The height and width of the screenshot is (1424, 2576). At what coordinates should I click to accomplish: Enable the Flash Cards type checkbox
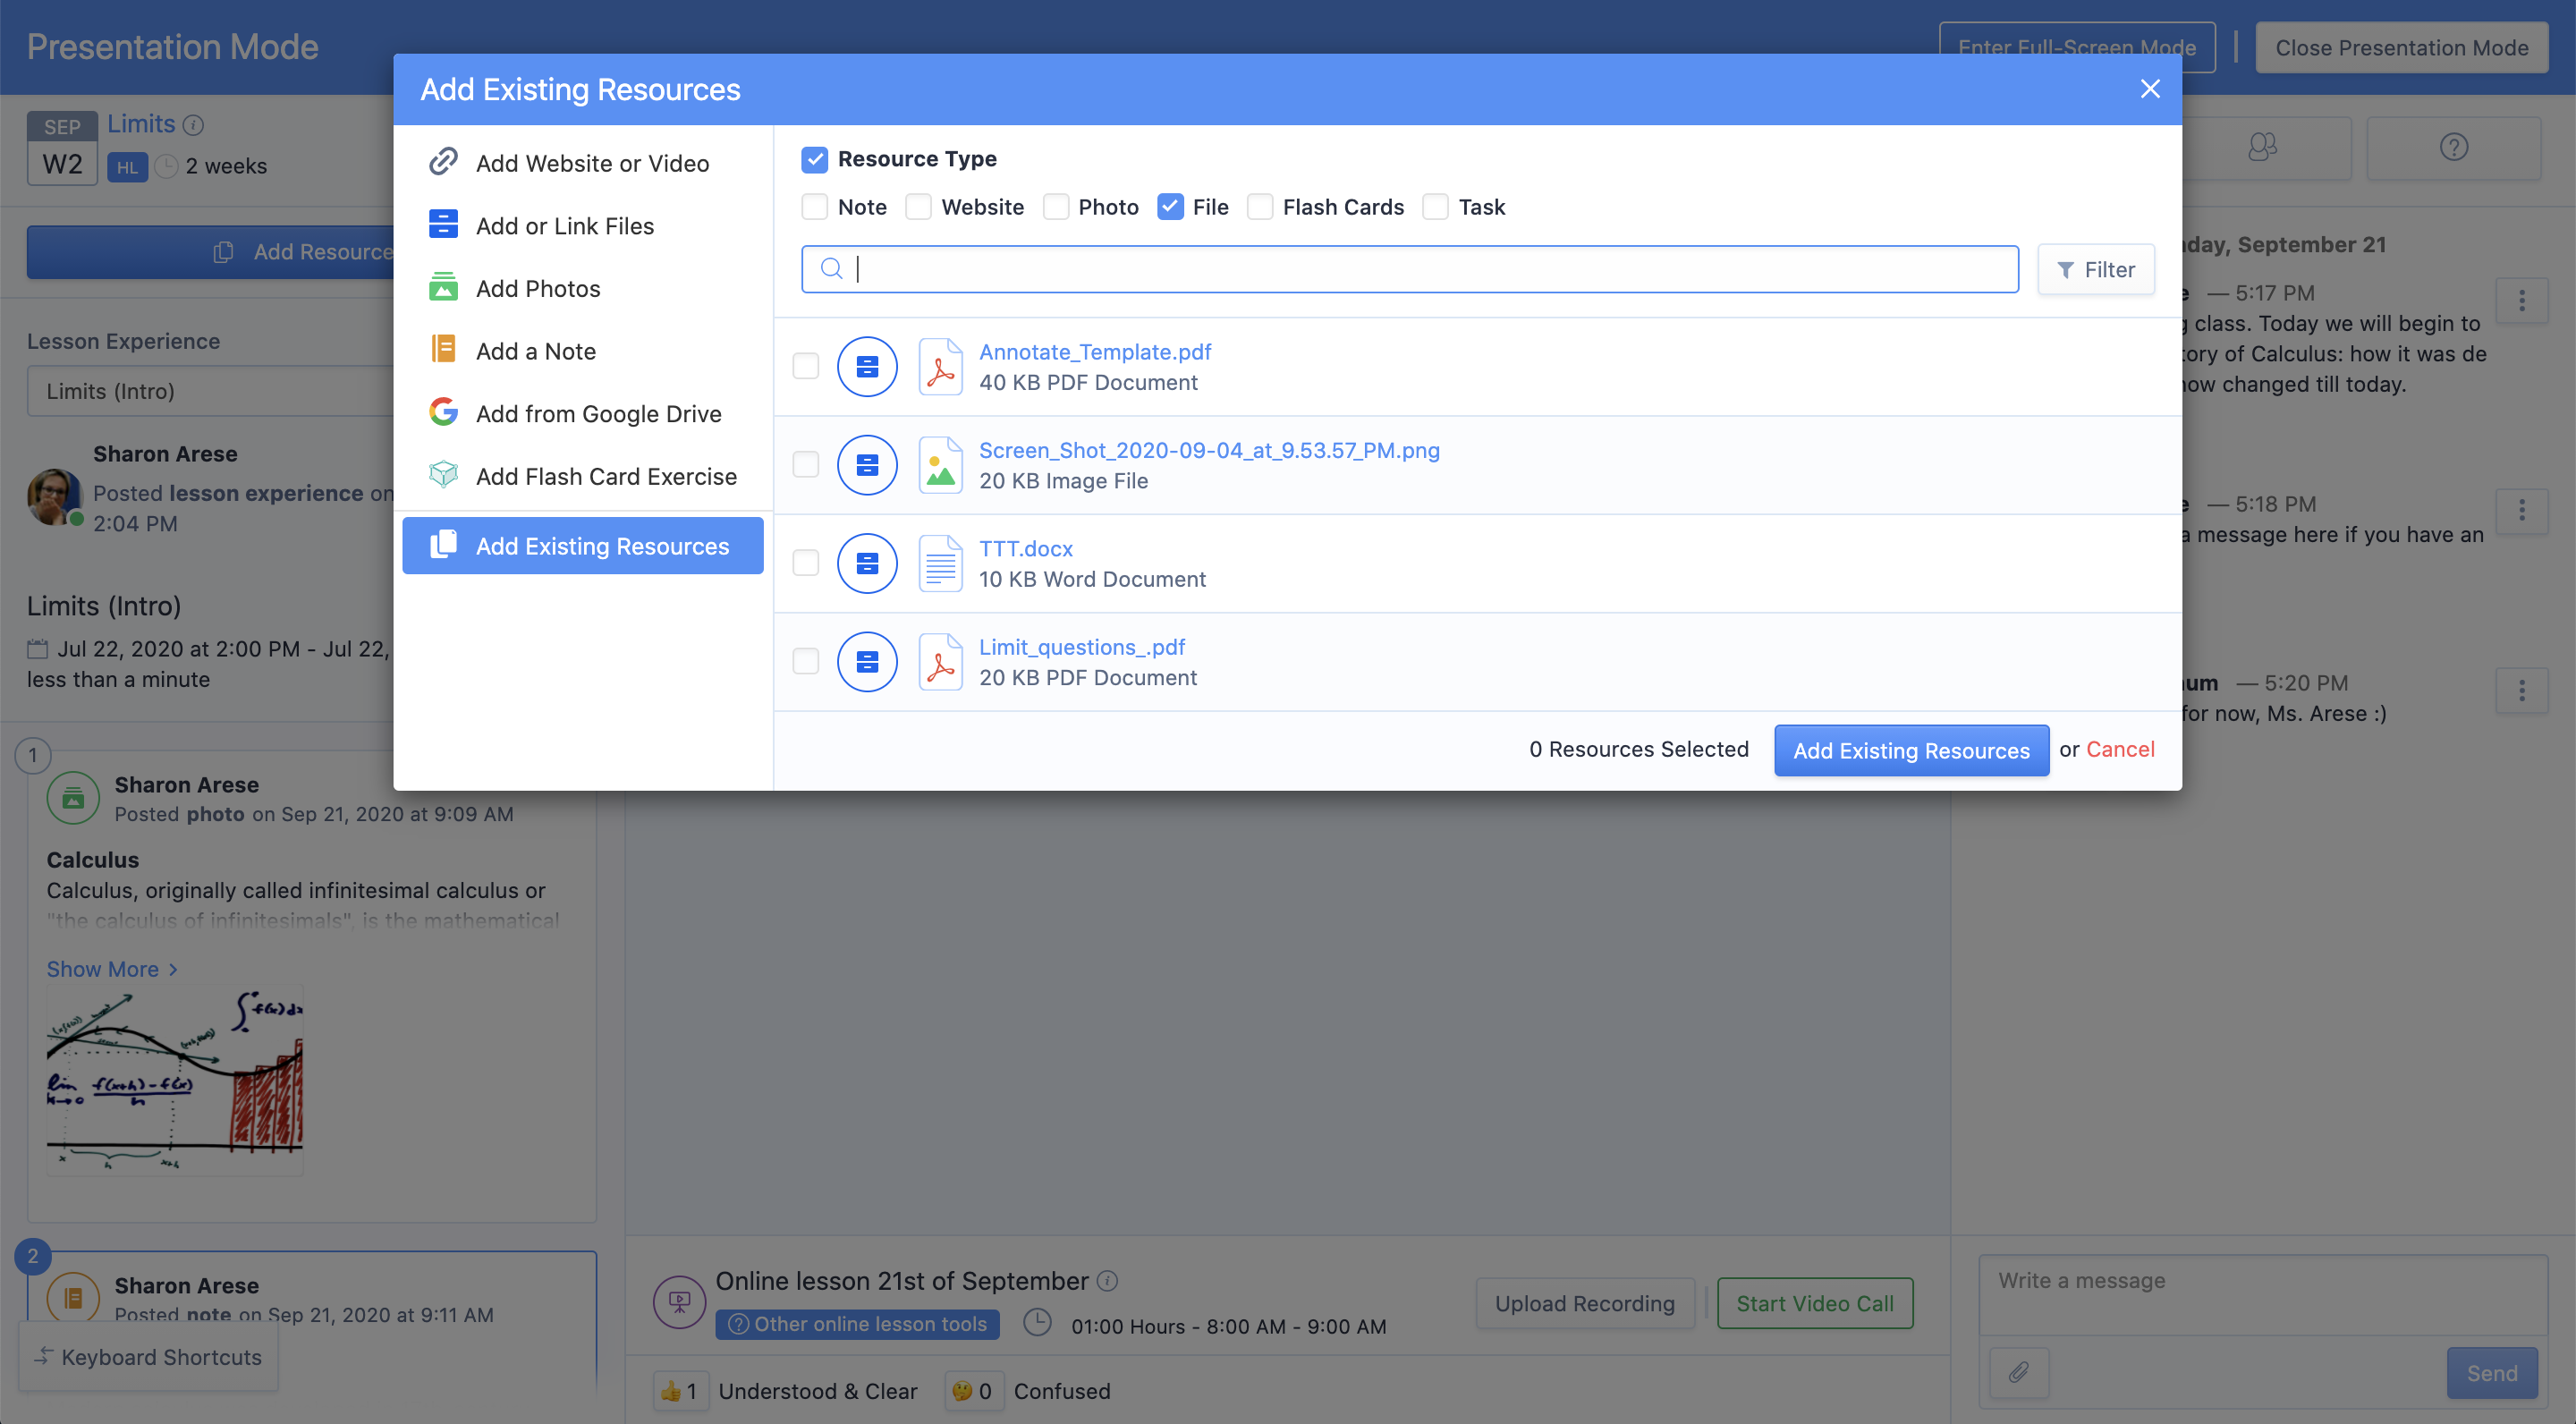pyautogui.click(x=1260, y=207)
